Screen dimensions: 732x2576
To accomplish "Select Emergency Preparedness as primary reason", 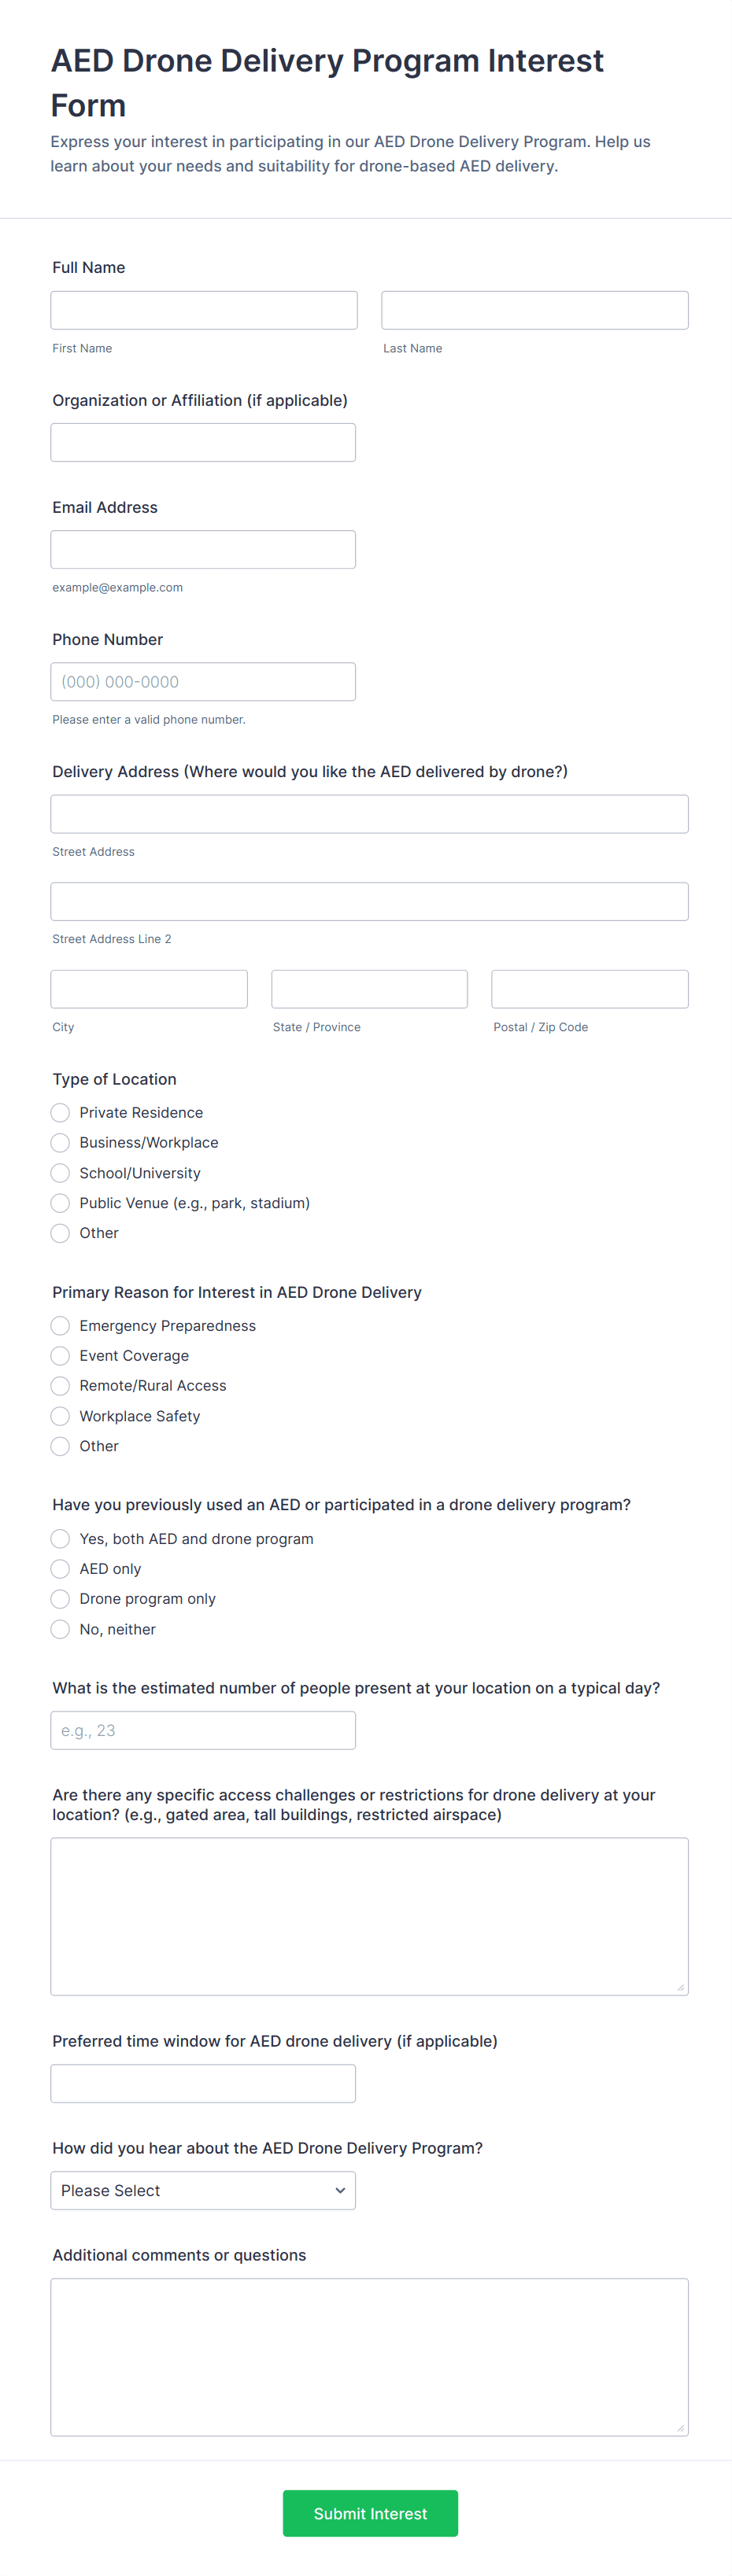I will tap(60, 1325).
